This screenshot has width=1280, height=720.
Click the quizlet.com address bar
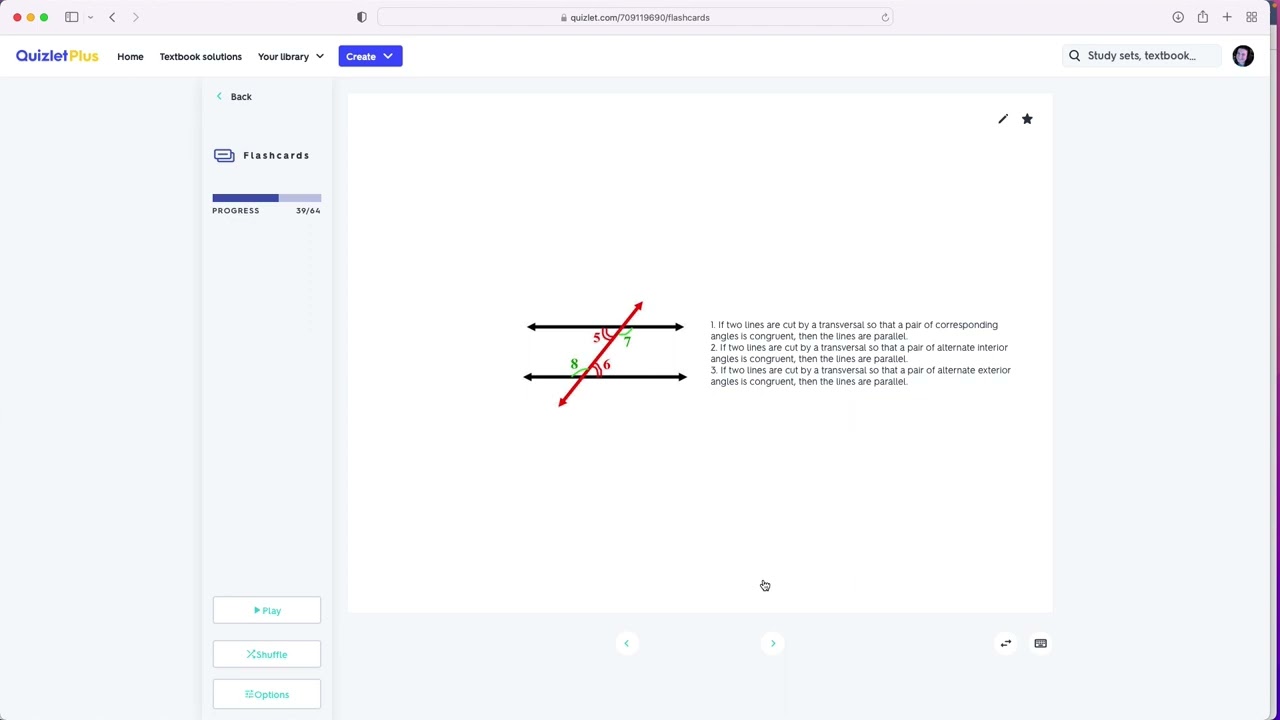pos(636,17)
